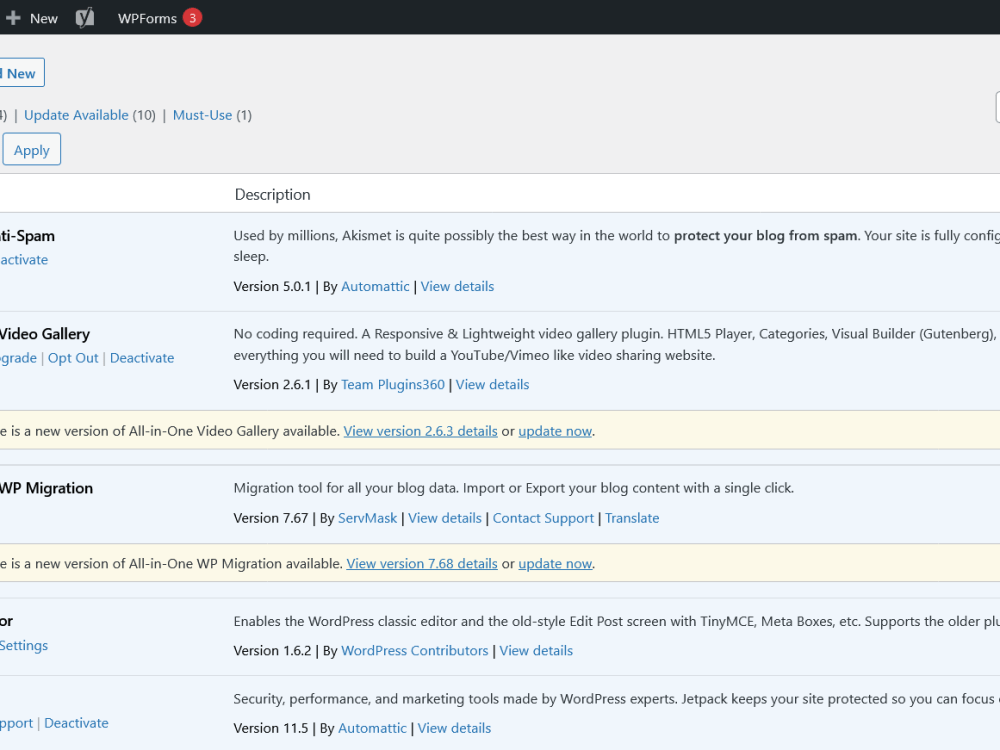The height and width of the screenshot is (750, 1000).
Task: Click the WPForms notification badge showing 3
Action: pos(192,18)
